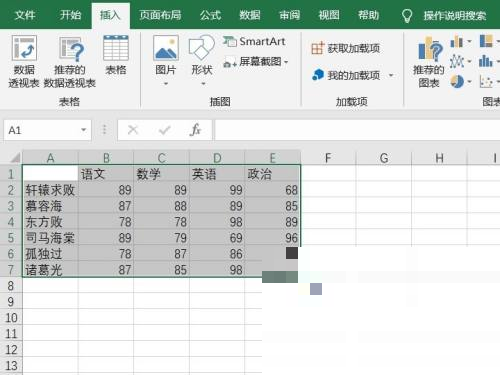The height and width of the screenshot is (375, 500).
Task: Select column F header
Action: [328, 158]
